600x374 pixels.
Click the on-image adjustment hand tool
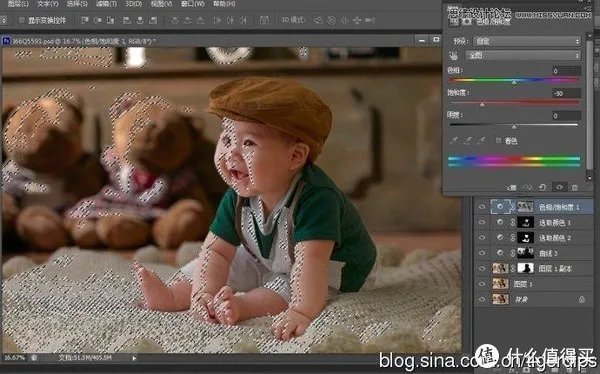click(454, 56)
